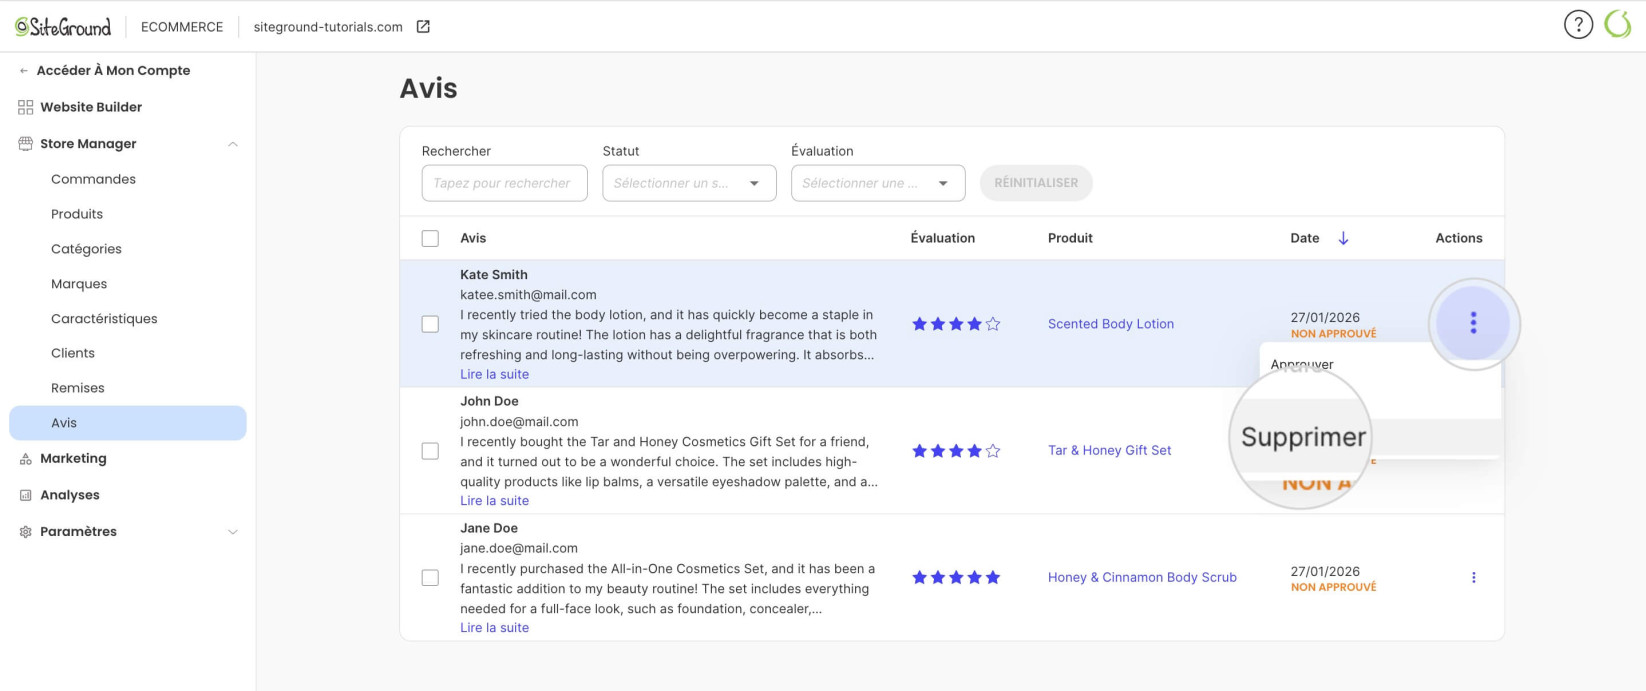This screenshot has width=1646, height=691.
Task: Go to Commandes in sidebar
Action: point(93,179)
